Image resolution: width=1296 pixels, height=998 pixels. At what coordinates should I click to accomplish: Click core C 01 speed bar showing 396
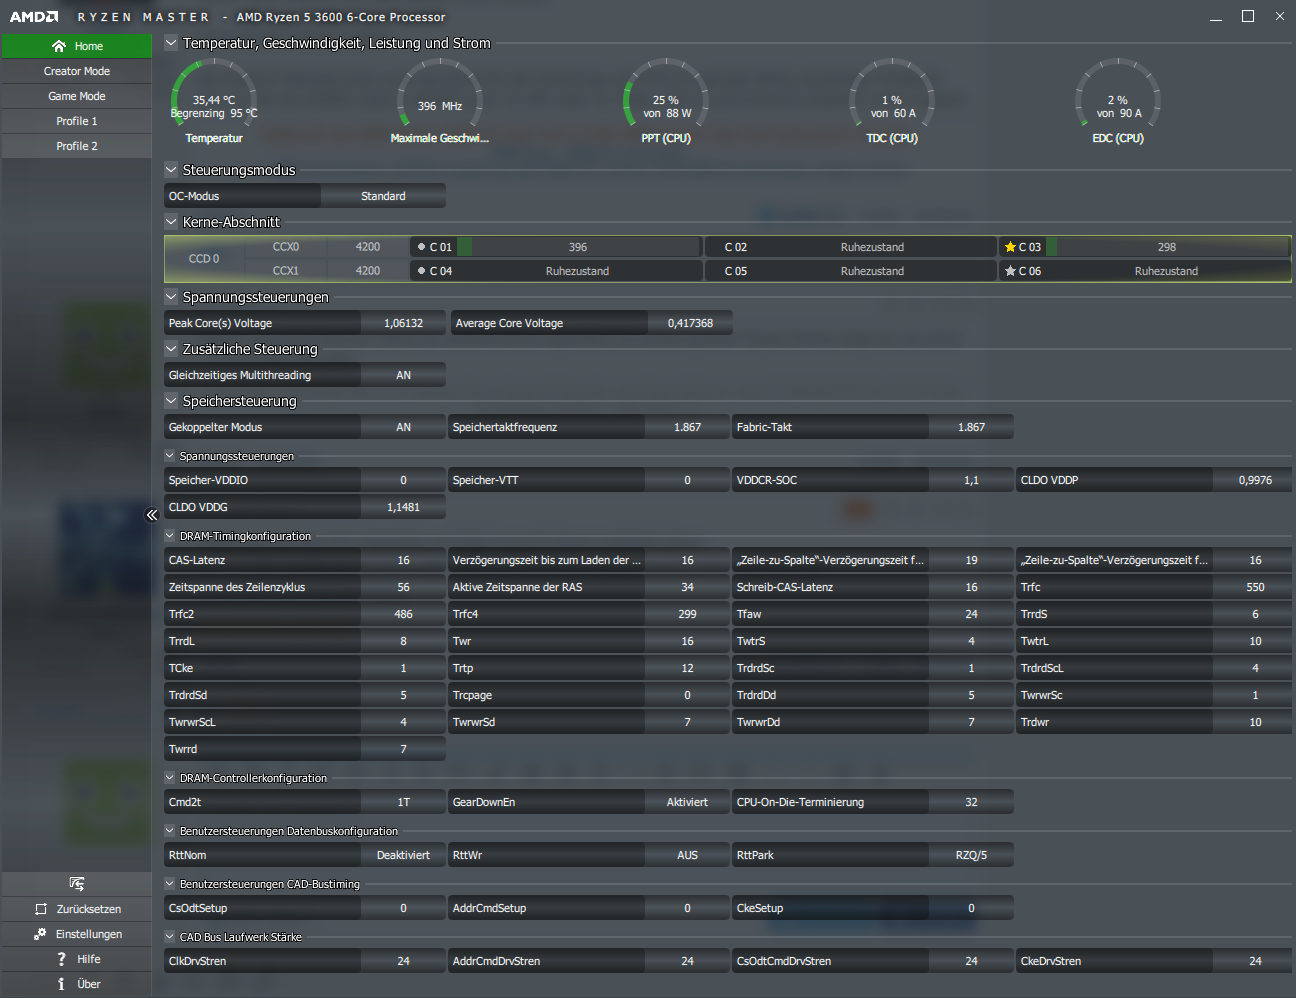coord(578,247)
